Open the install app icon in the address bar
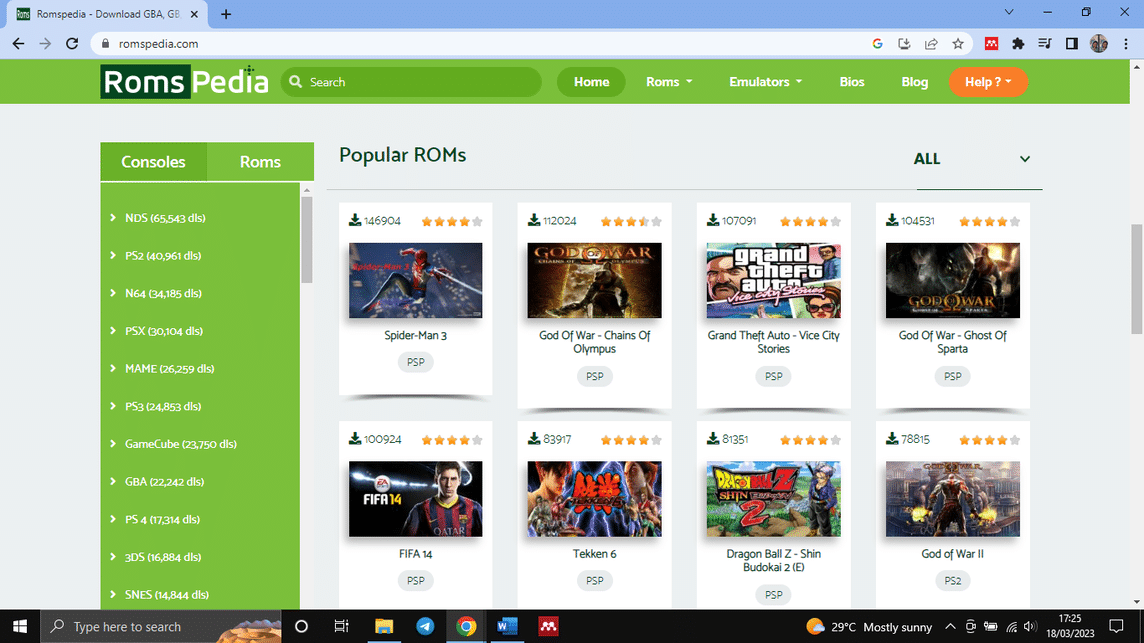This screenshot has width=1144, height=643. (904, 44)
